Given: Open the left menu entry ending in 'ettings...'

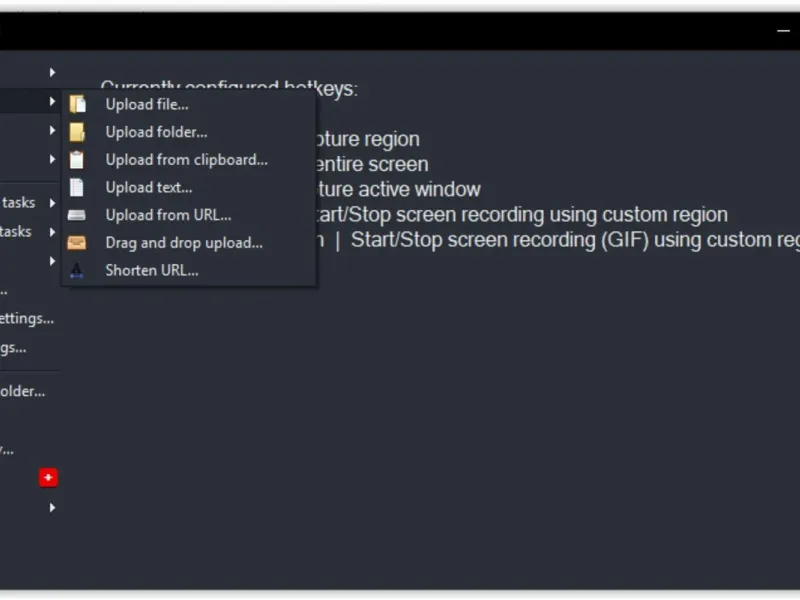Looking at the screenshot, I should [26, 319].
